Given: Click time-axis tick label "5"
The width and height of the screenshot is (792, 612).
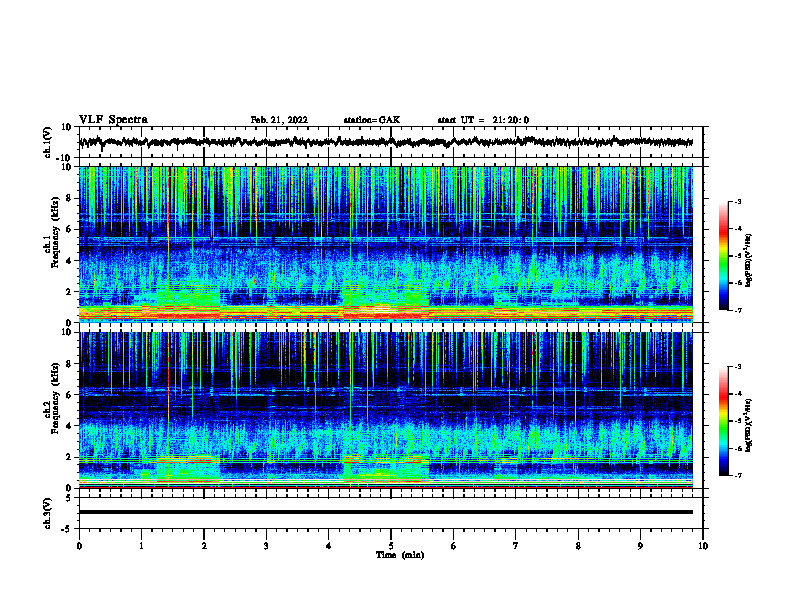Looking at the screenshot, I should click(391, 546).
